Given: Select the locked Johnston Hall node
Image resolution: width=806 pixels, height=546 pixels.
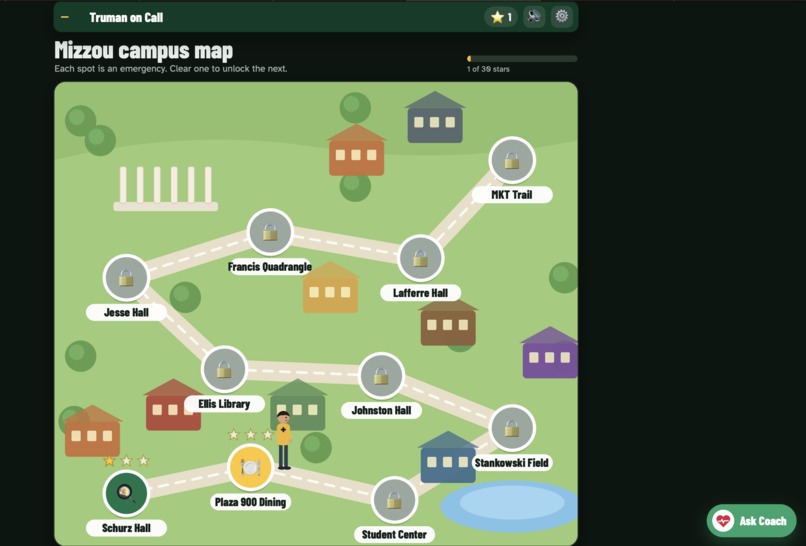Looking at the screenshot, I should [x=381, y=376].
